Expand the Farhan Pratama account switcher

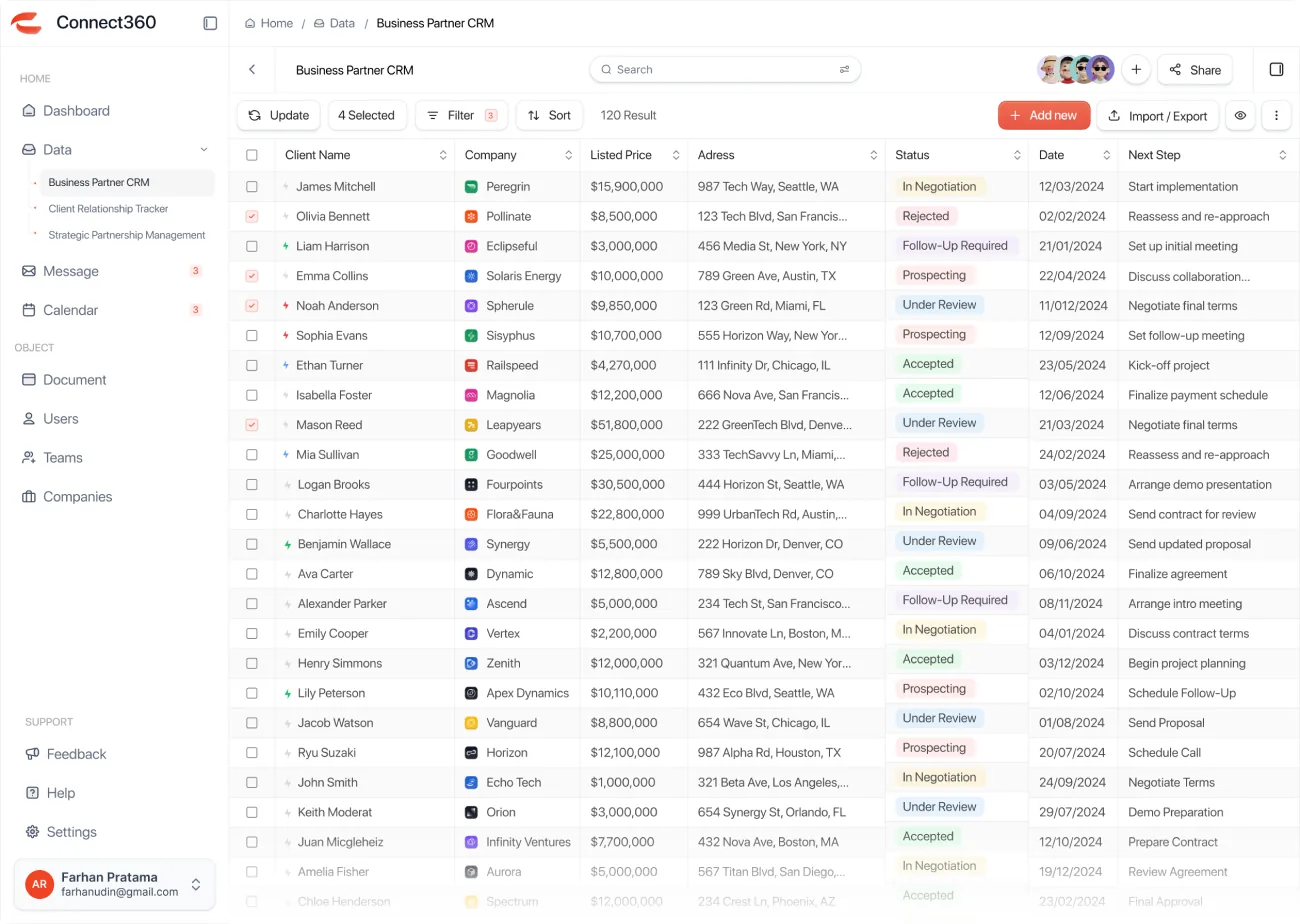[196, 884]
